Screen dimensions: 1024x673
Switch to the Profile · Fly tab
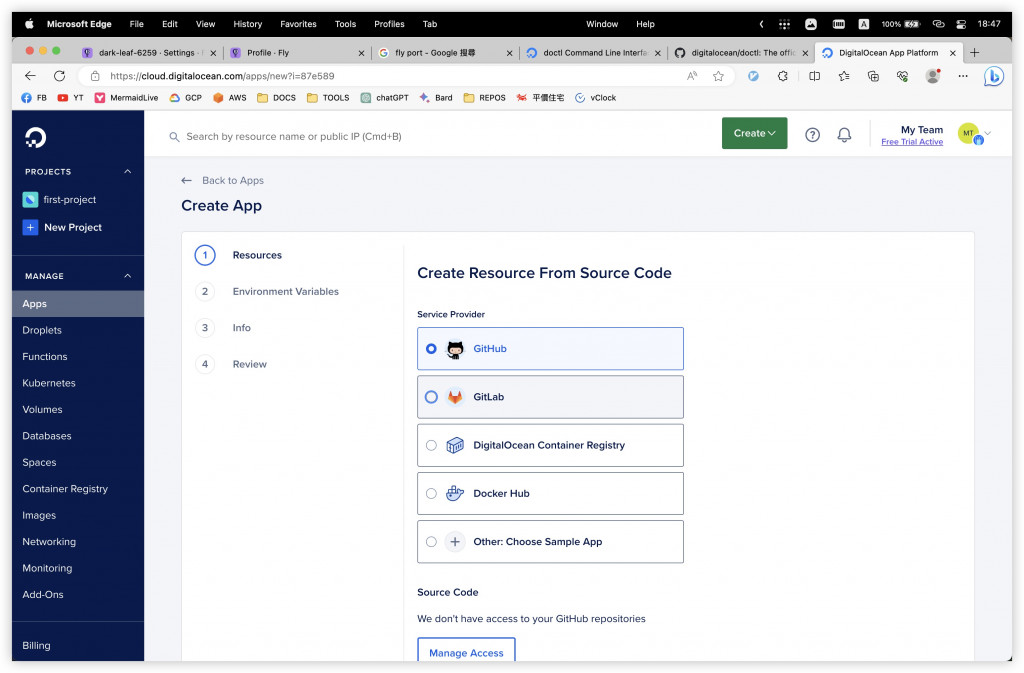[x=290, y=53]
